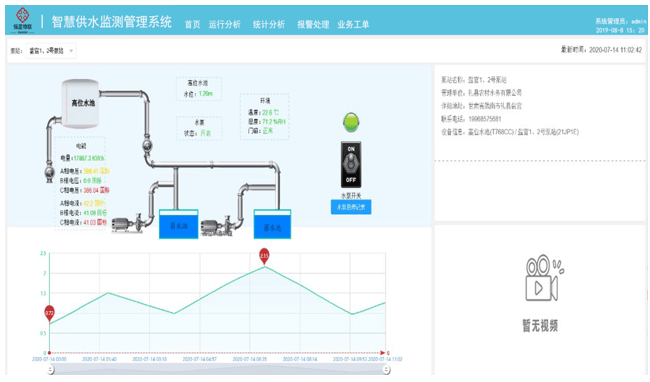Click the 温度 22.6 ℃ reading
650x382 pixels.
click(x=263, y=112)
